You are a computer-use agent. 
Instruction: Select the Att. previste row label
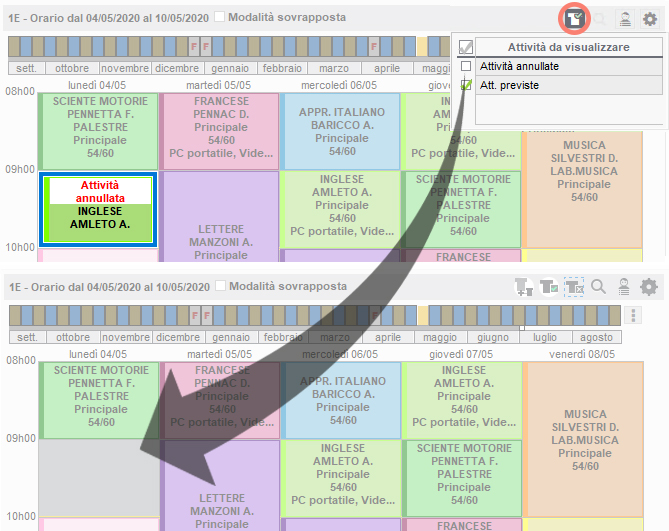click(509, 85)
